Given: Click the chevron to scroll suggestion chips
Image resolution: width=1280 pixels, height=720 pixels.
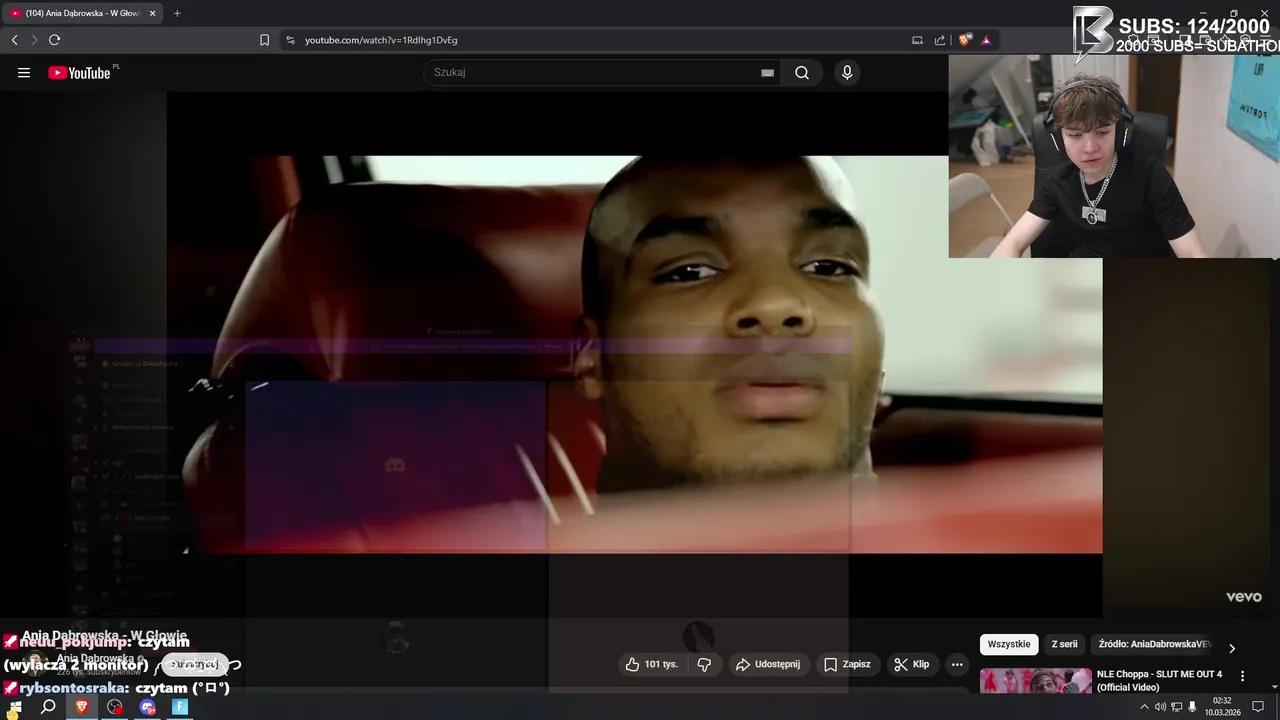Looking at the screenshot, I should click(x=1232, y=647).
